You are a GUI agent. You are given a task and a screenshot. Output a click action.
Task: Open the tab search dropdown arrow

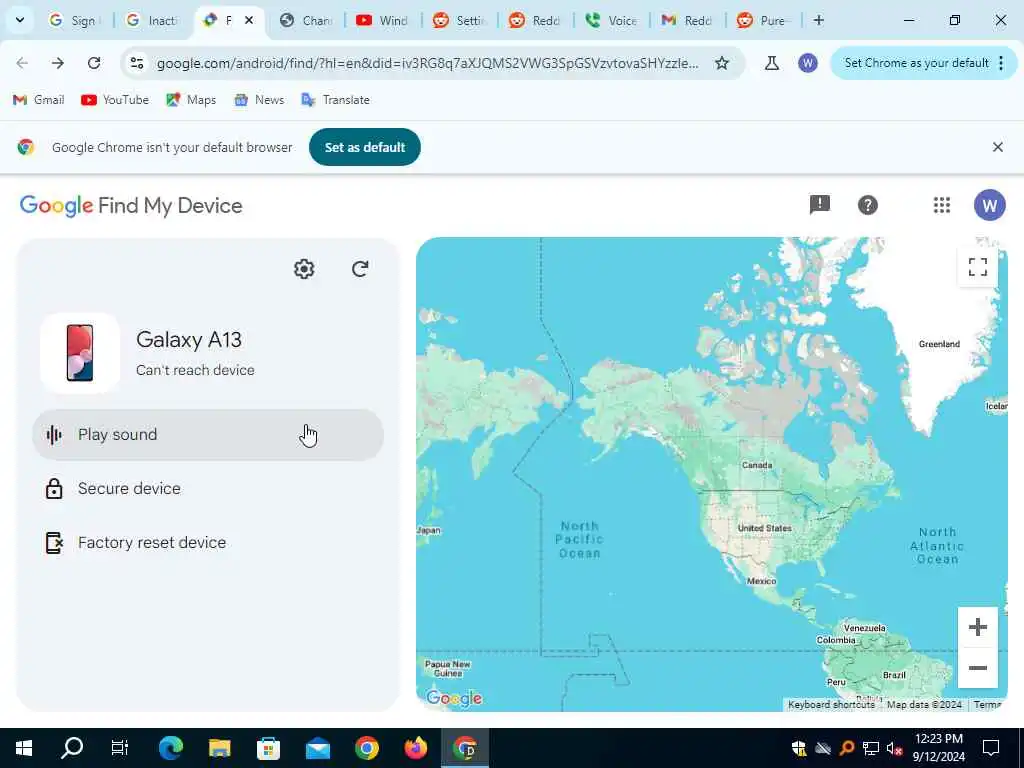(x=20, y=20)
